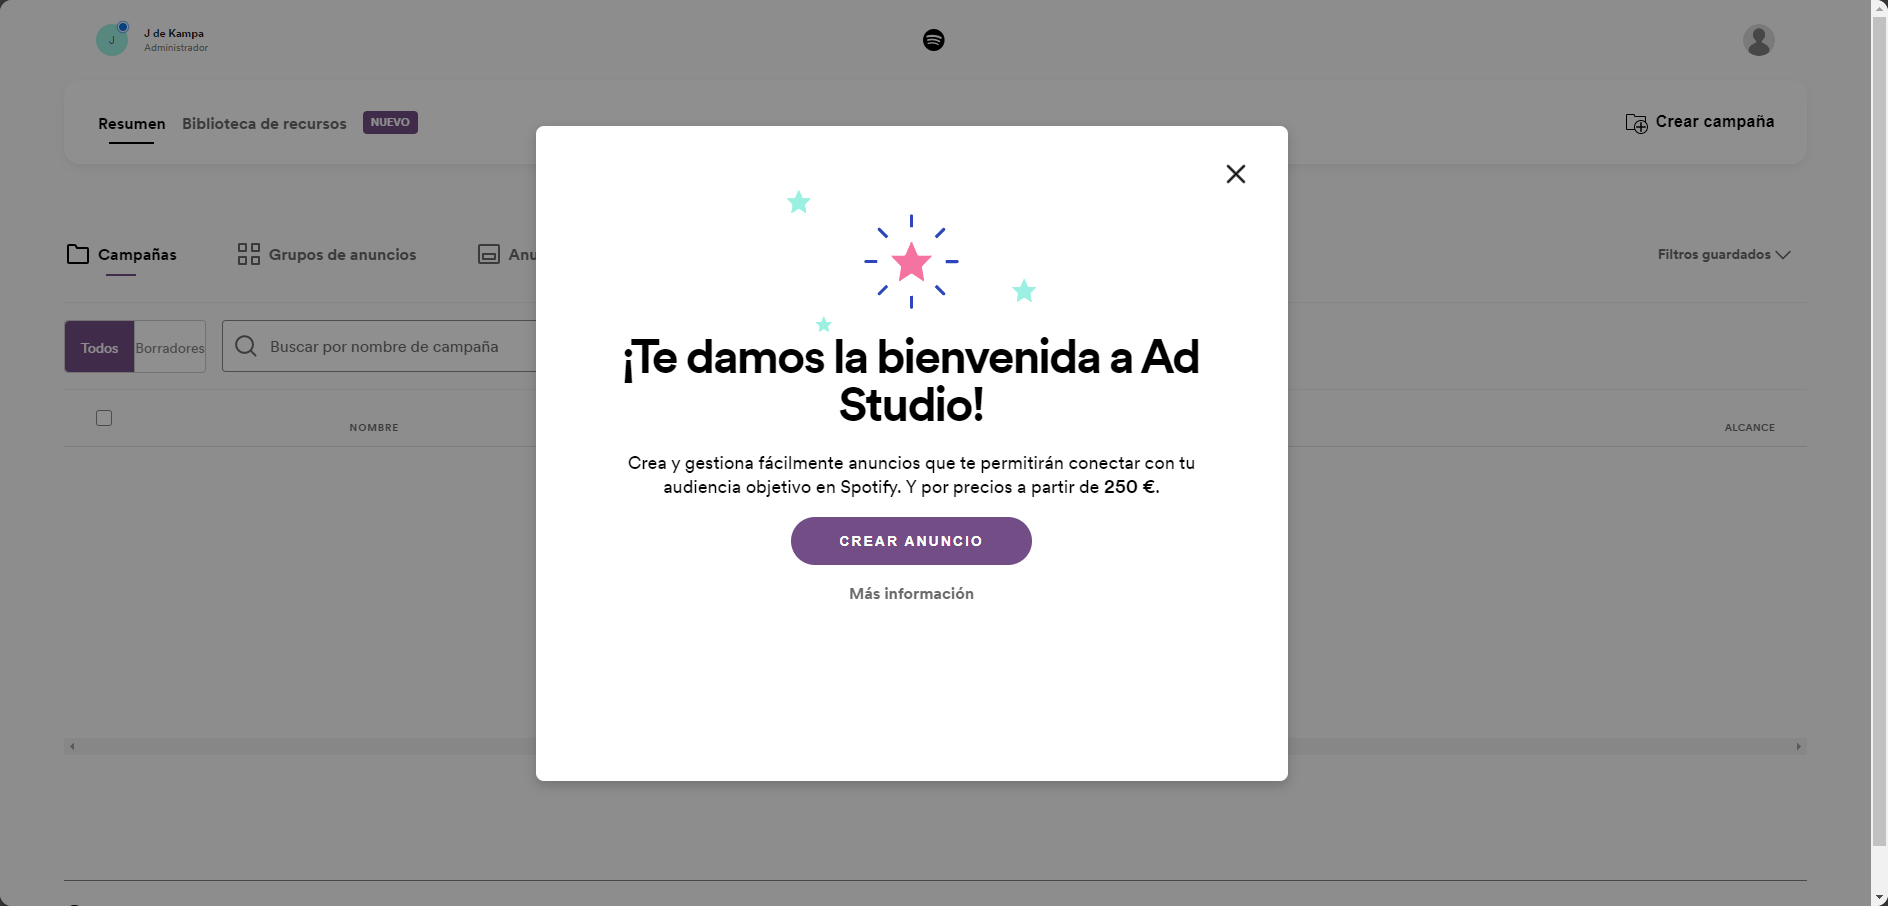Screen dimensions: 1888x906
Task: Click the Crear campaña folder-plus icon
Action: click(1636, 122)
